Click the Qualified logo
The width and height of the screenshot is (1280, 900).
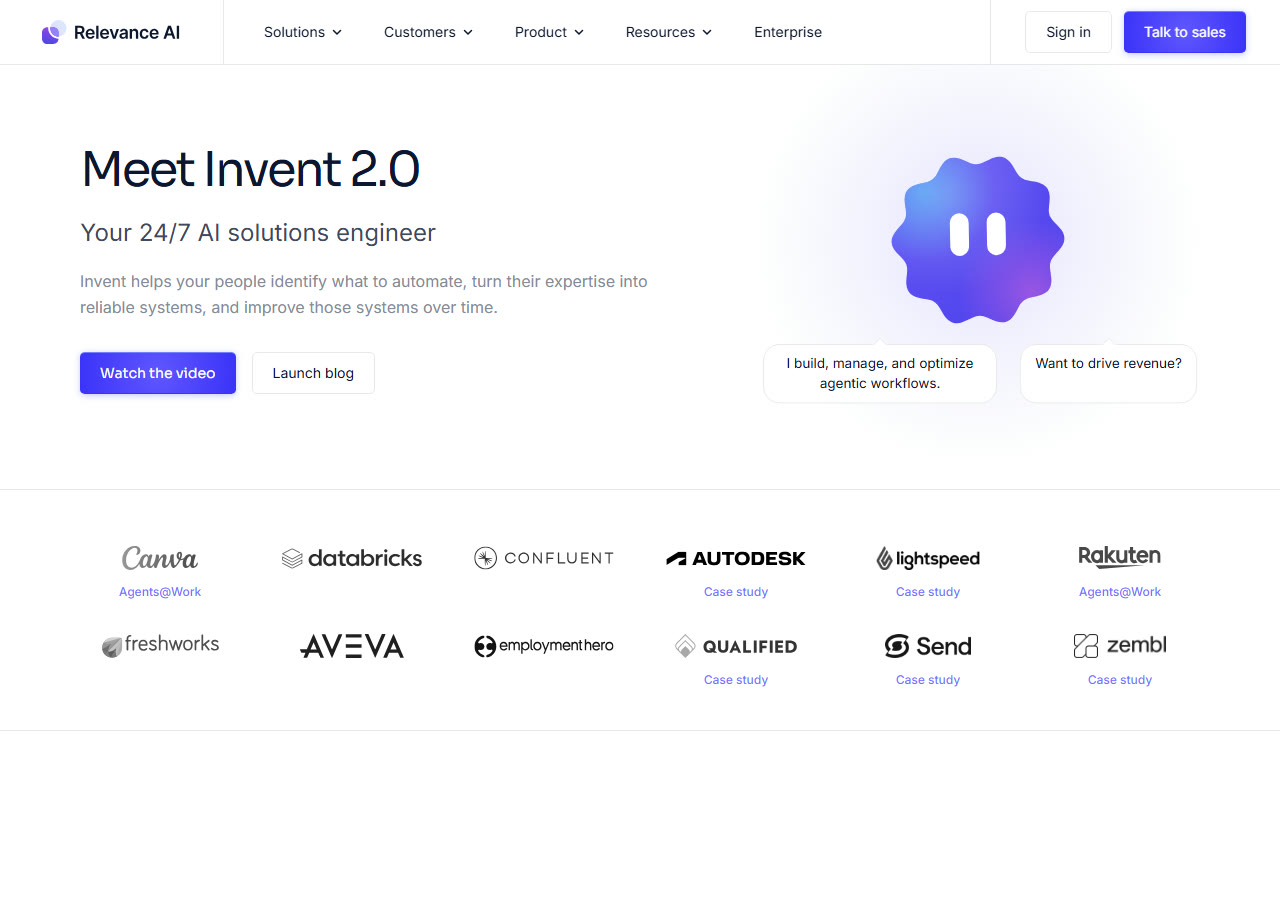pyautogui.click(x=736, y=646)
